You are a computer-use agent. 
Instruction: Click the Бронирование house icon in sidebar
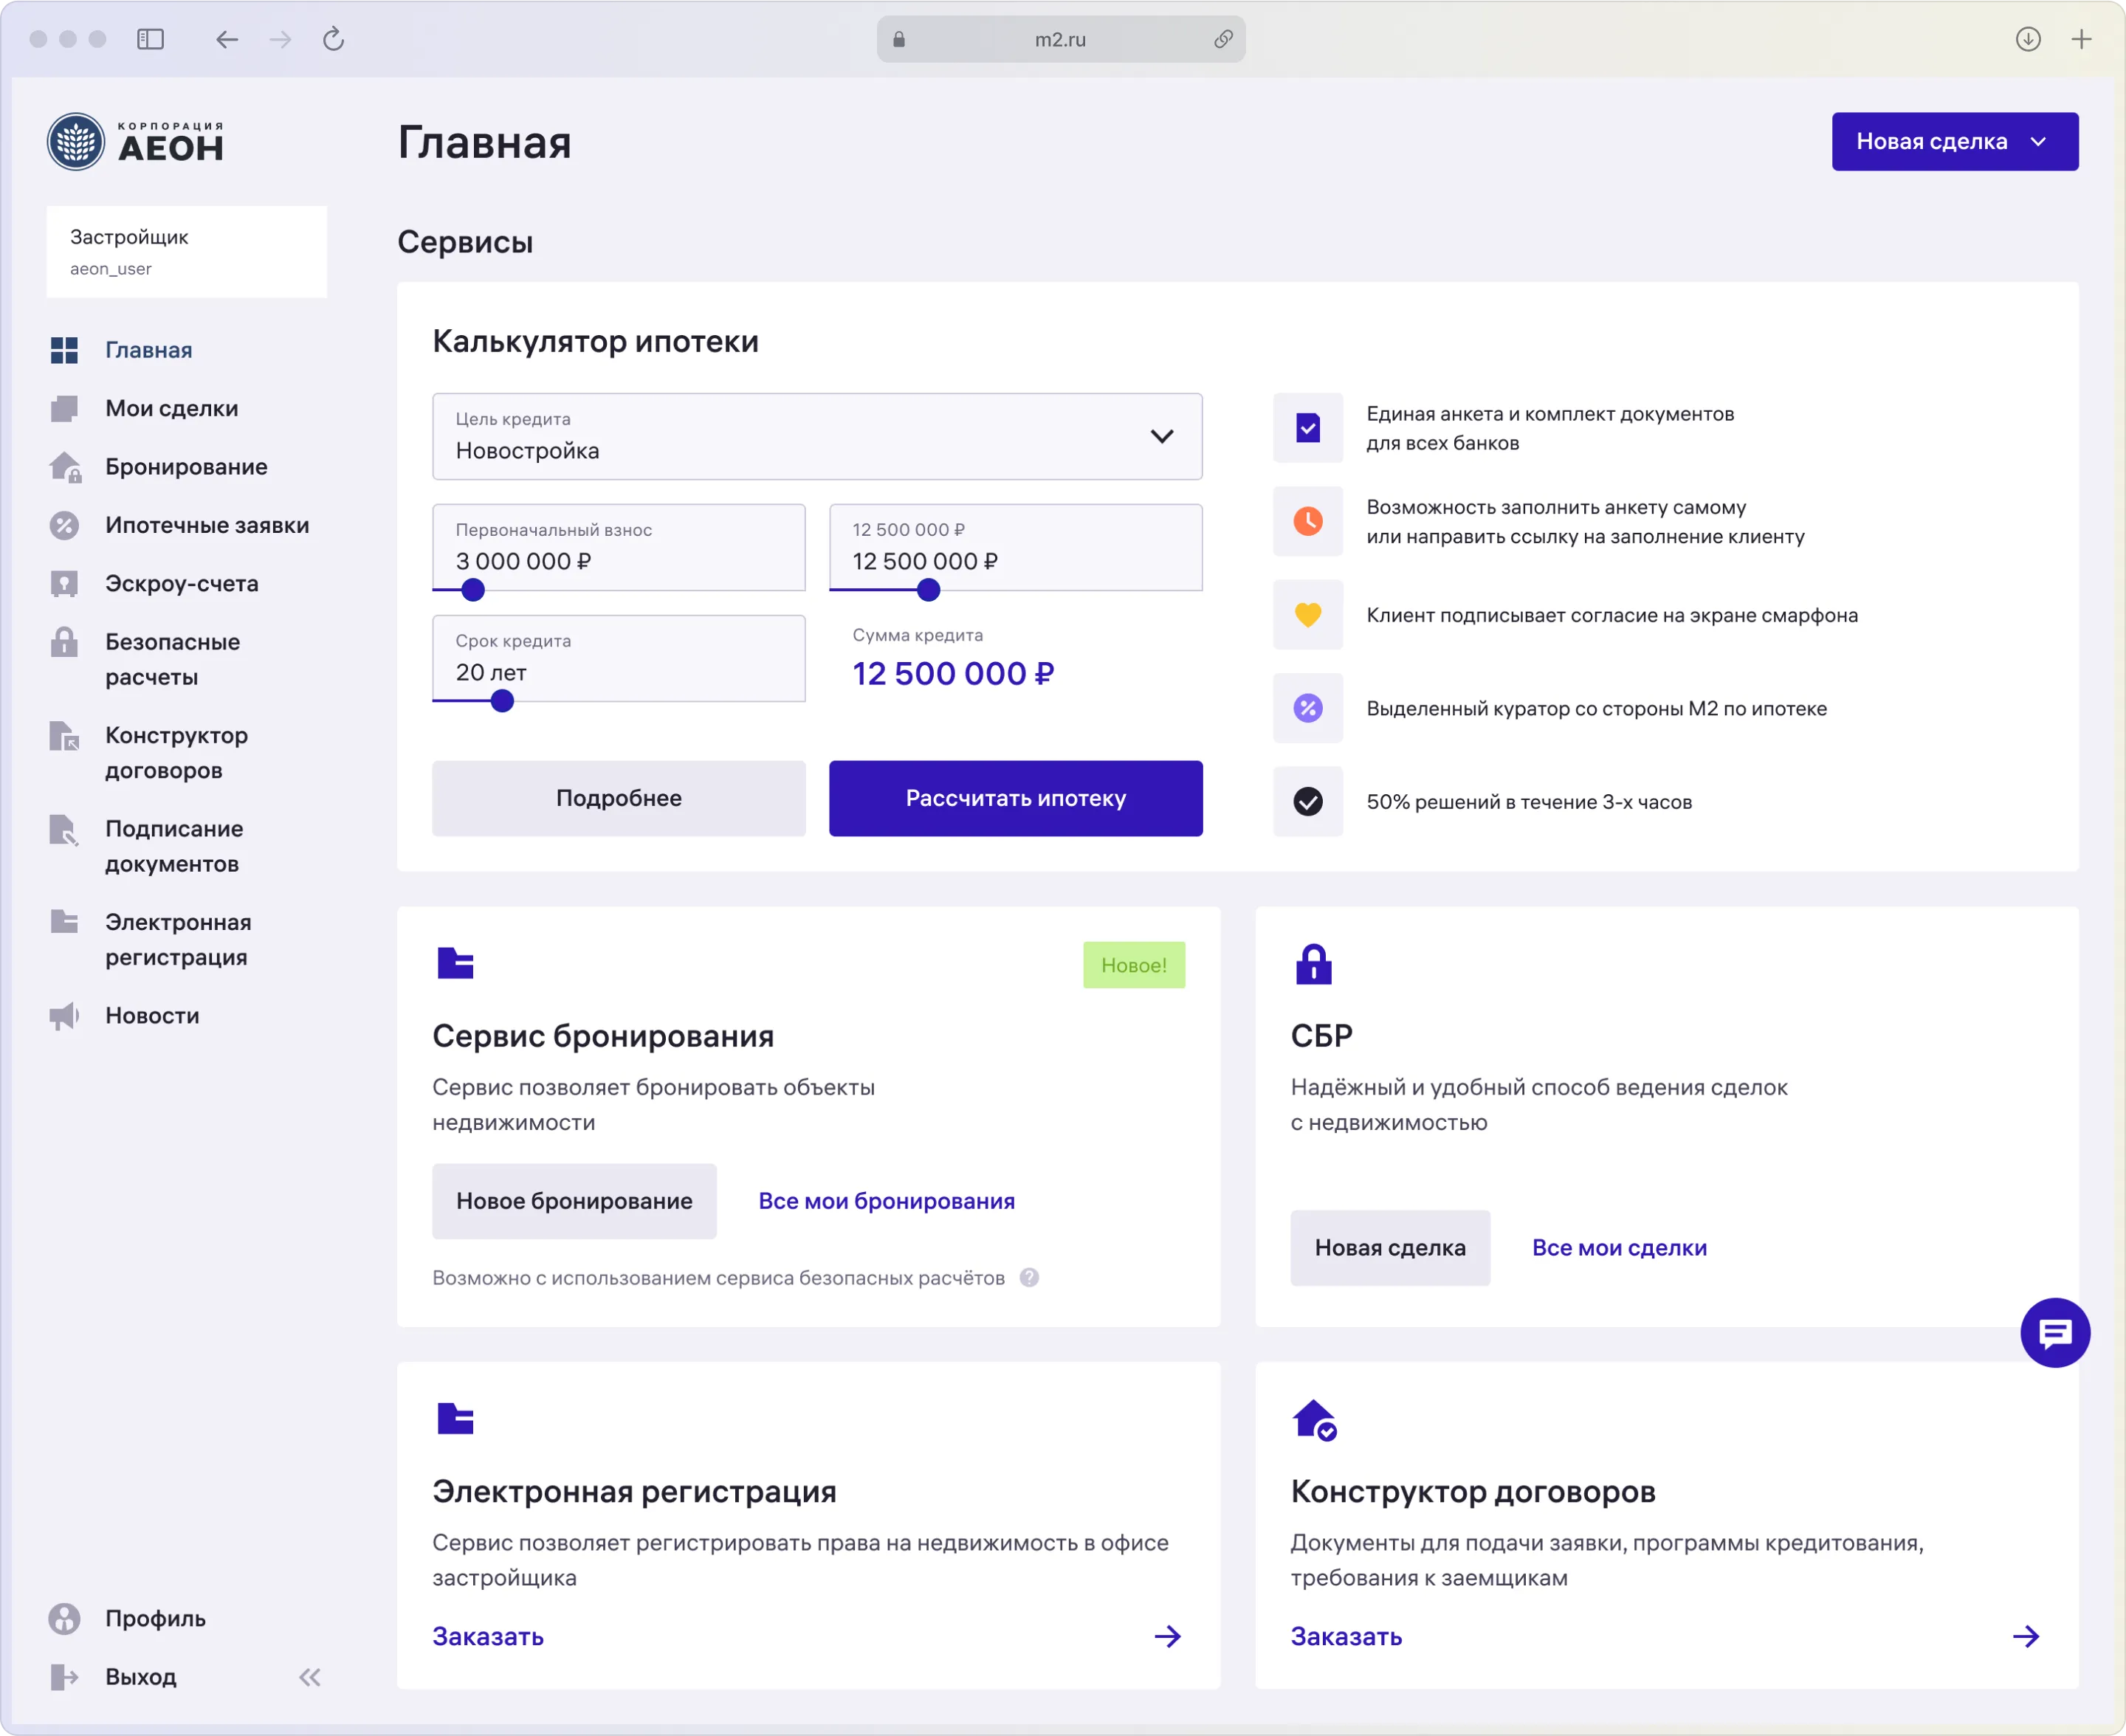point(65,467)
